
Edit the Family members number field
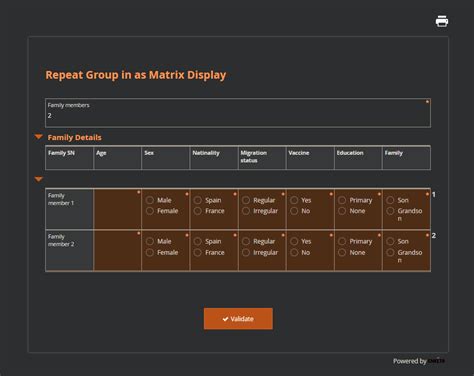tap(238, 113)
